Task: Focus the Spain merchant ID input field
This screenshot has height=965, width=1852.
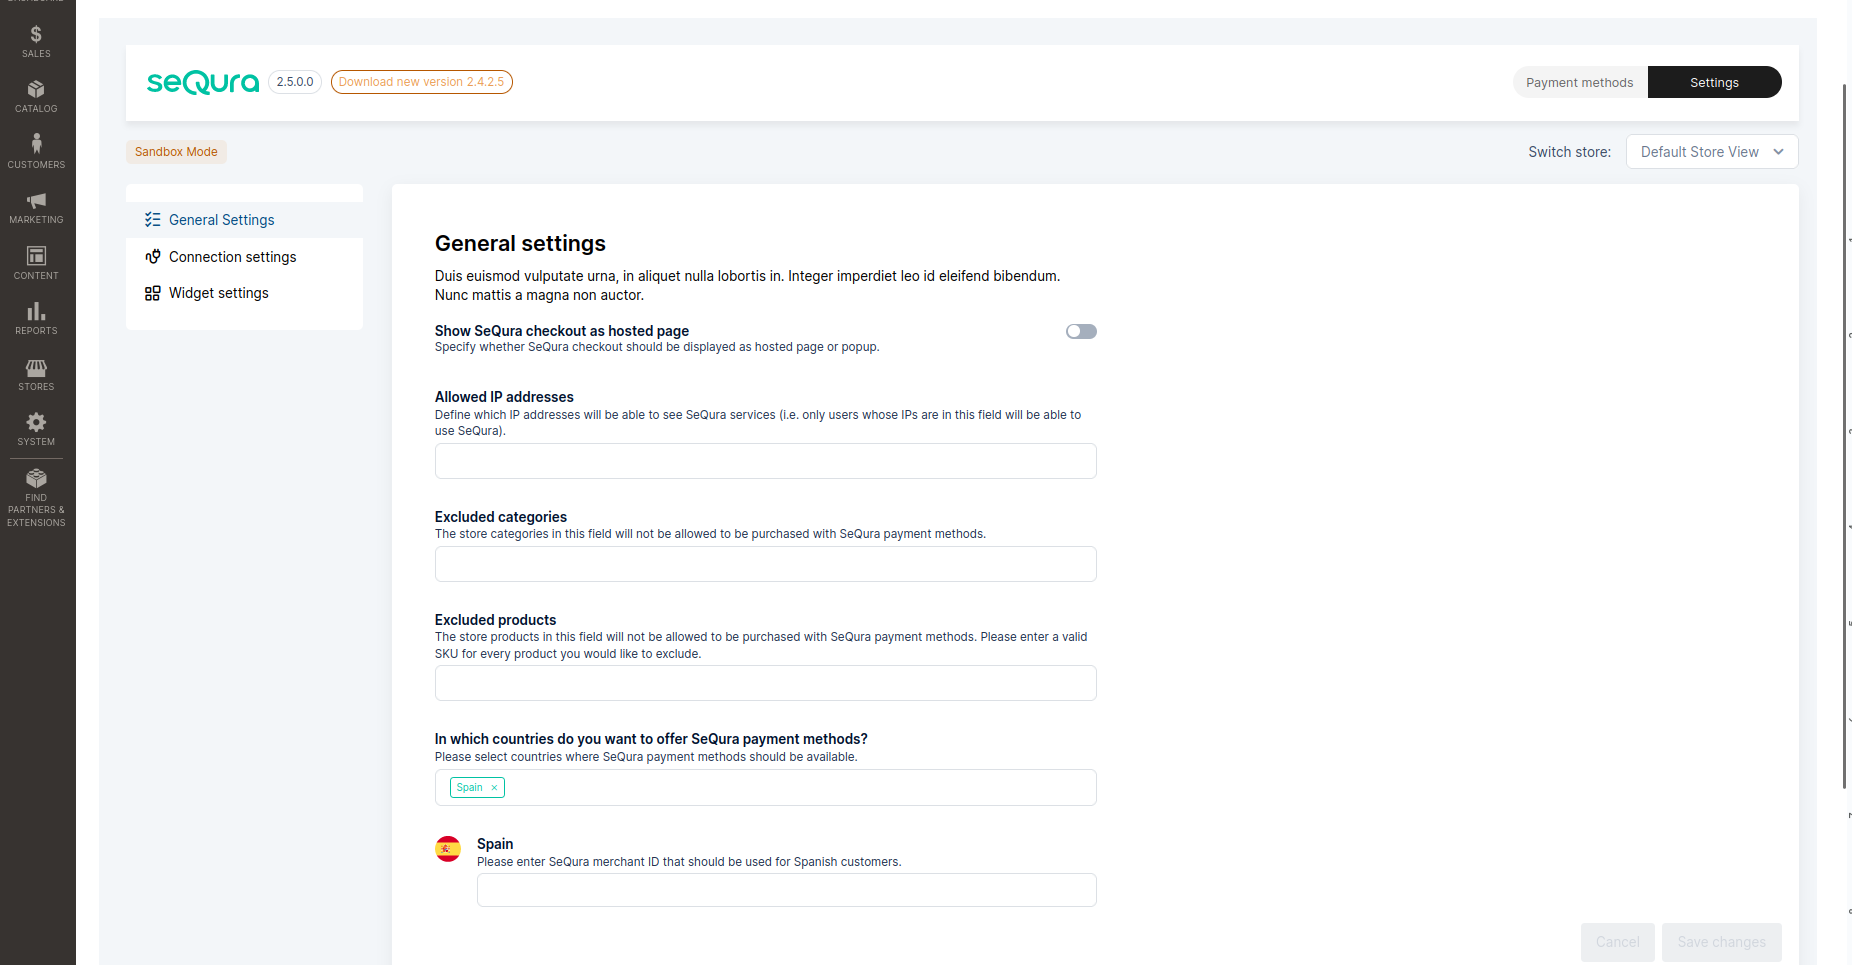Action: click(787, 890)
